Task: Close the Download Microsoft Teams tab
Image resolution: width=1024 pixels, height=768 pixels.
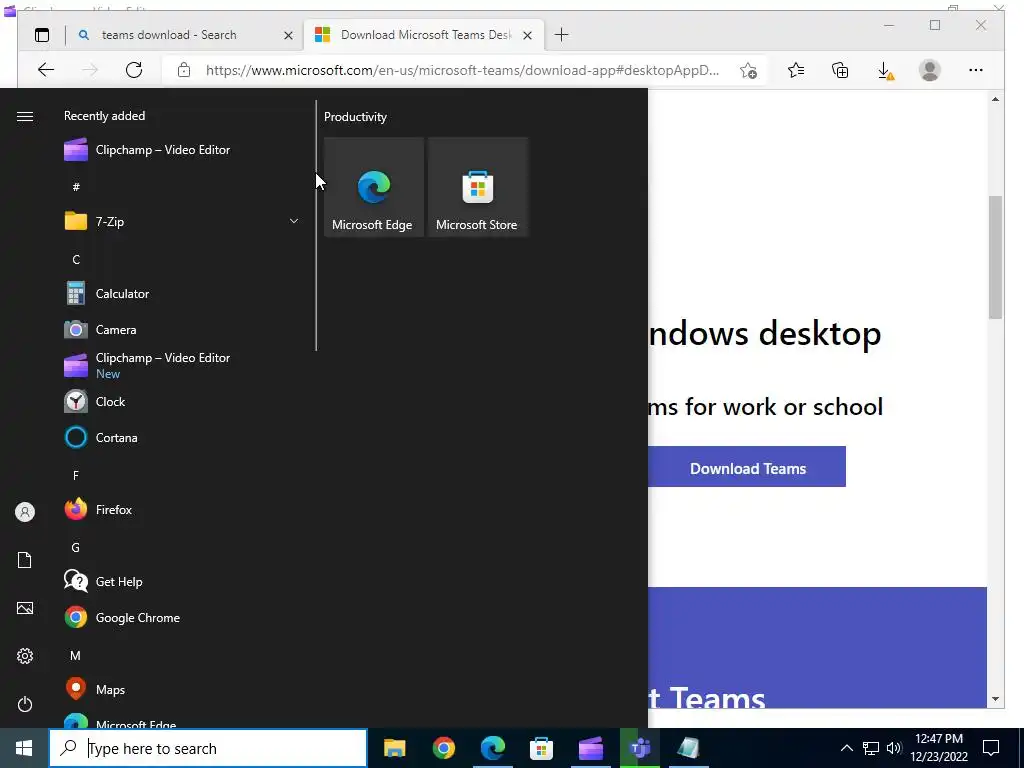Action: [528, 35]
